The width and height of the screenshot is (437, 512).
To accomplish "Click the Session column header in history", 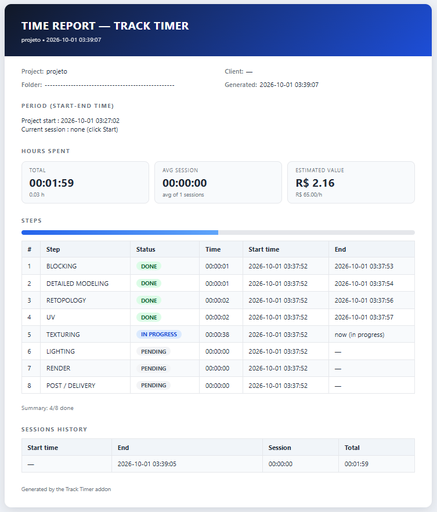I will 280,448.
